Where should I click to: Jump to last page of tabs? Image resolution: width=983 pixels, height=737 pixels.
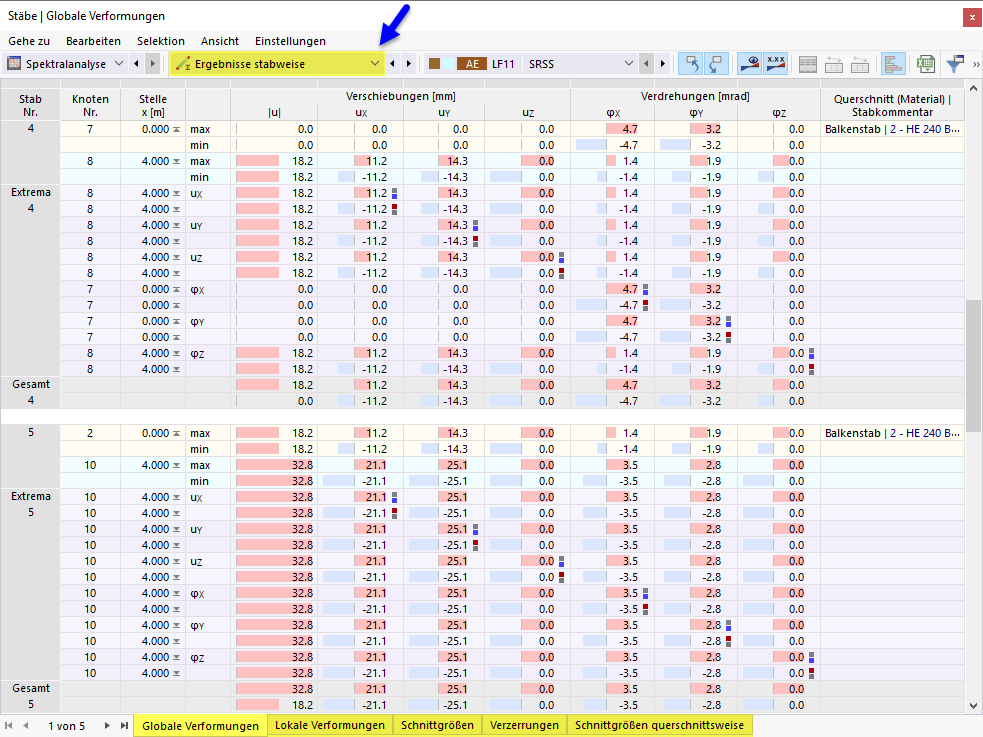click(124, 726)
